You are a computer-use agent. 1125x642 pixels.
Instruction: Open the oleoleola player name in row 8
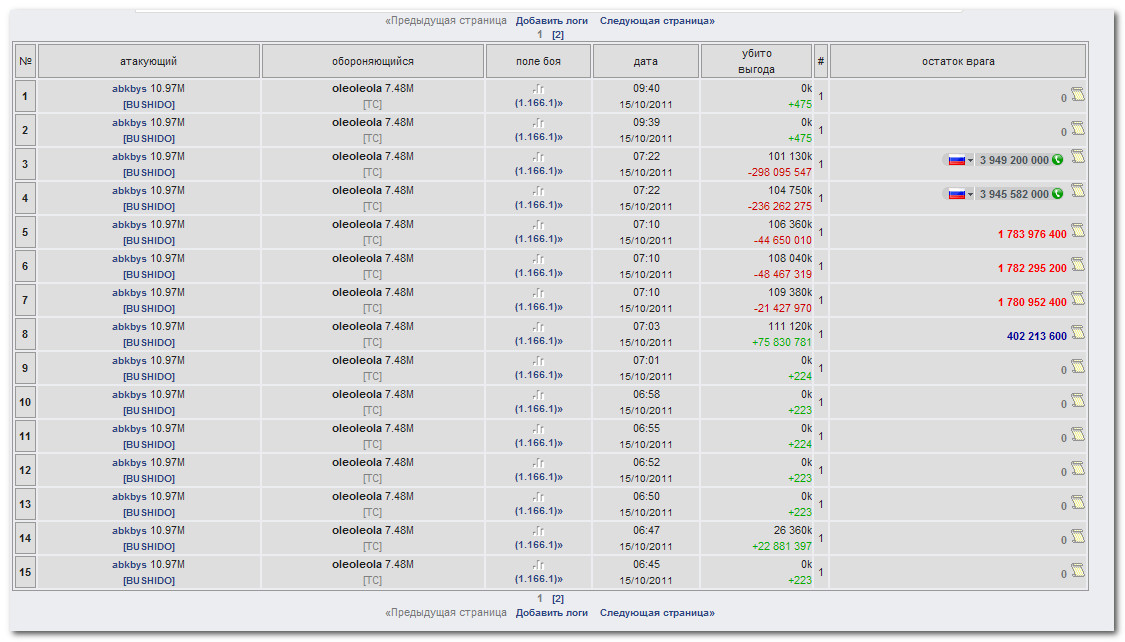coord(357,326)
